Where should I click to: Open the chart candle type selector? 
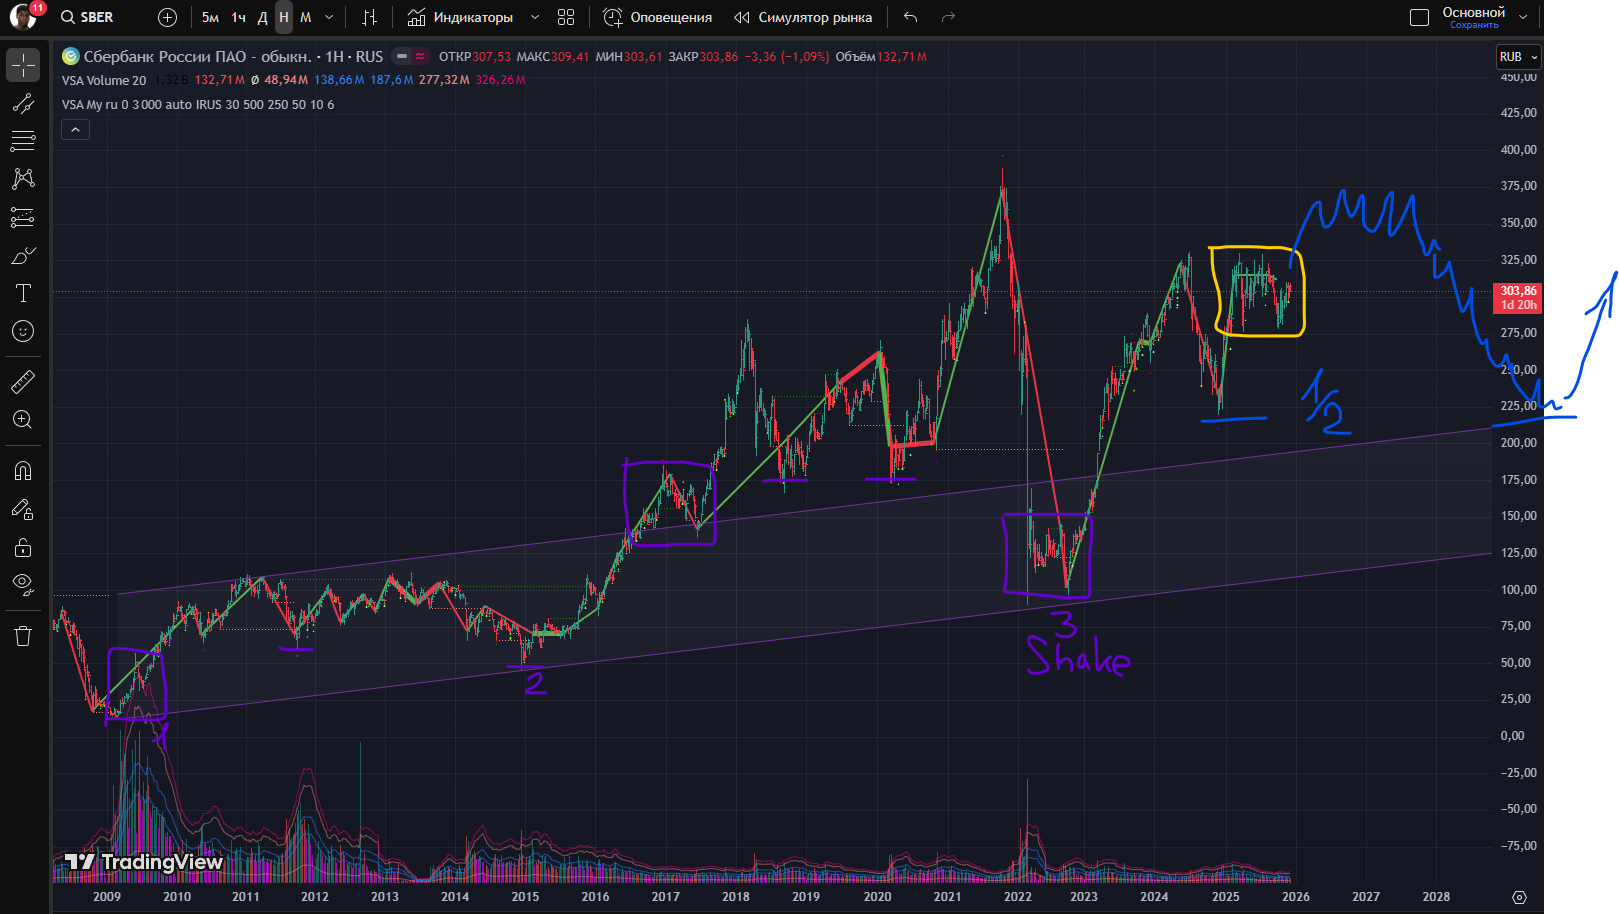click(x=370, y=17)
